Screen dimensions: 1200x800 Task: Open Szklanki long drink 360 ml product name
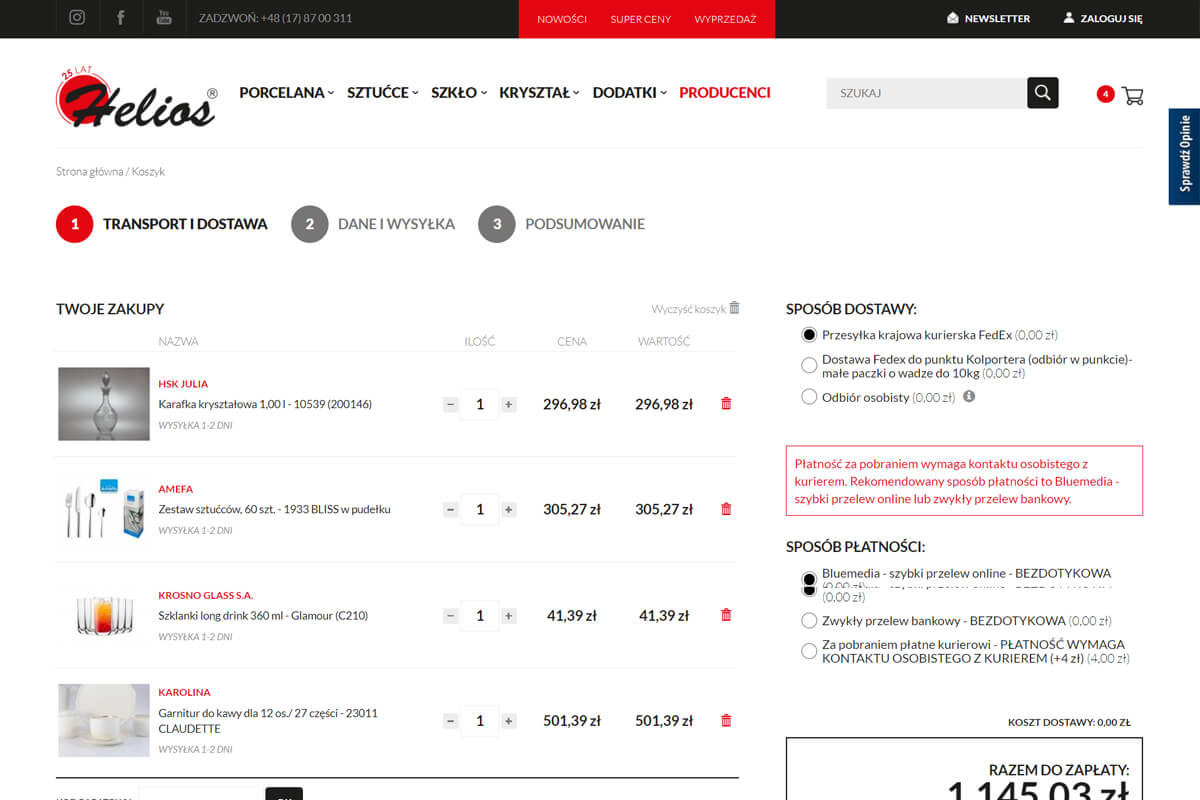point(263,615)
